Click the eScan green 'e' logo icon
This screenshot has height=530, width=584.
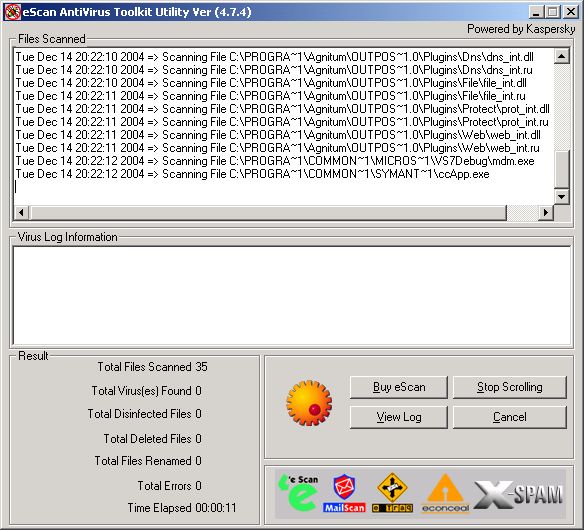point(298,493)
